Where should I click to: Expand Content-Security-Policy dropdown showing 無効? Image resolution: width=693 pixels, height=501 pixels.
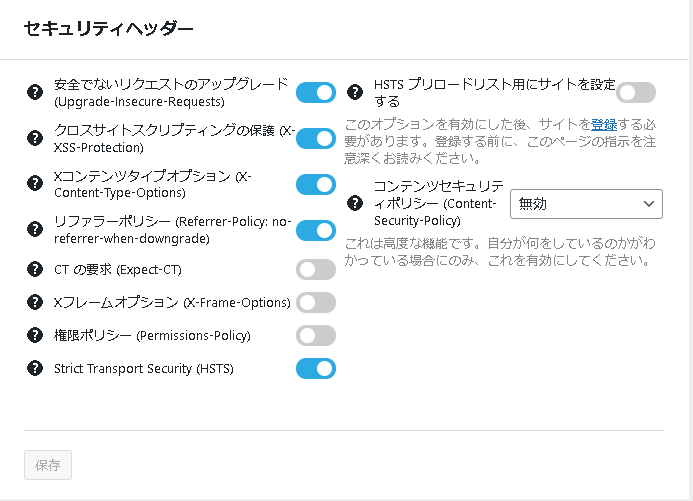tap(586, 204)
